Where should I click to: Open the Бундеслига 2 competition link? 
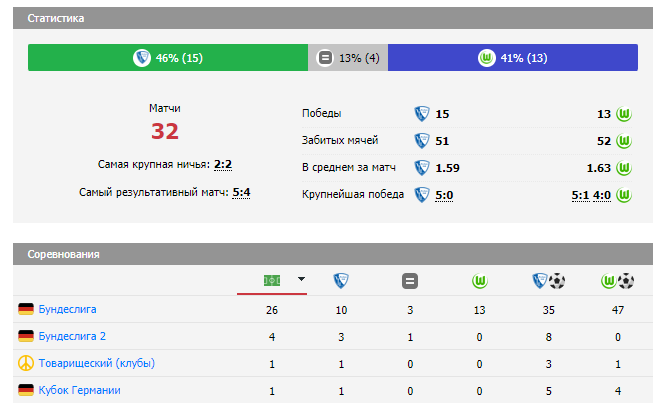[x=72, y=336]
